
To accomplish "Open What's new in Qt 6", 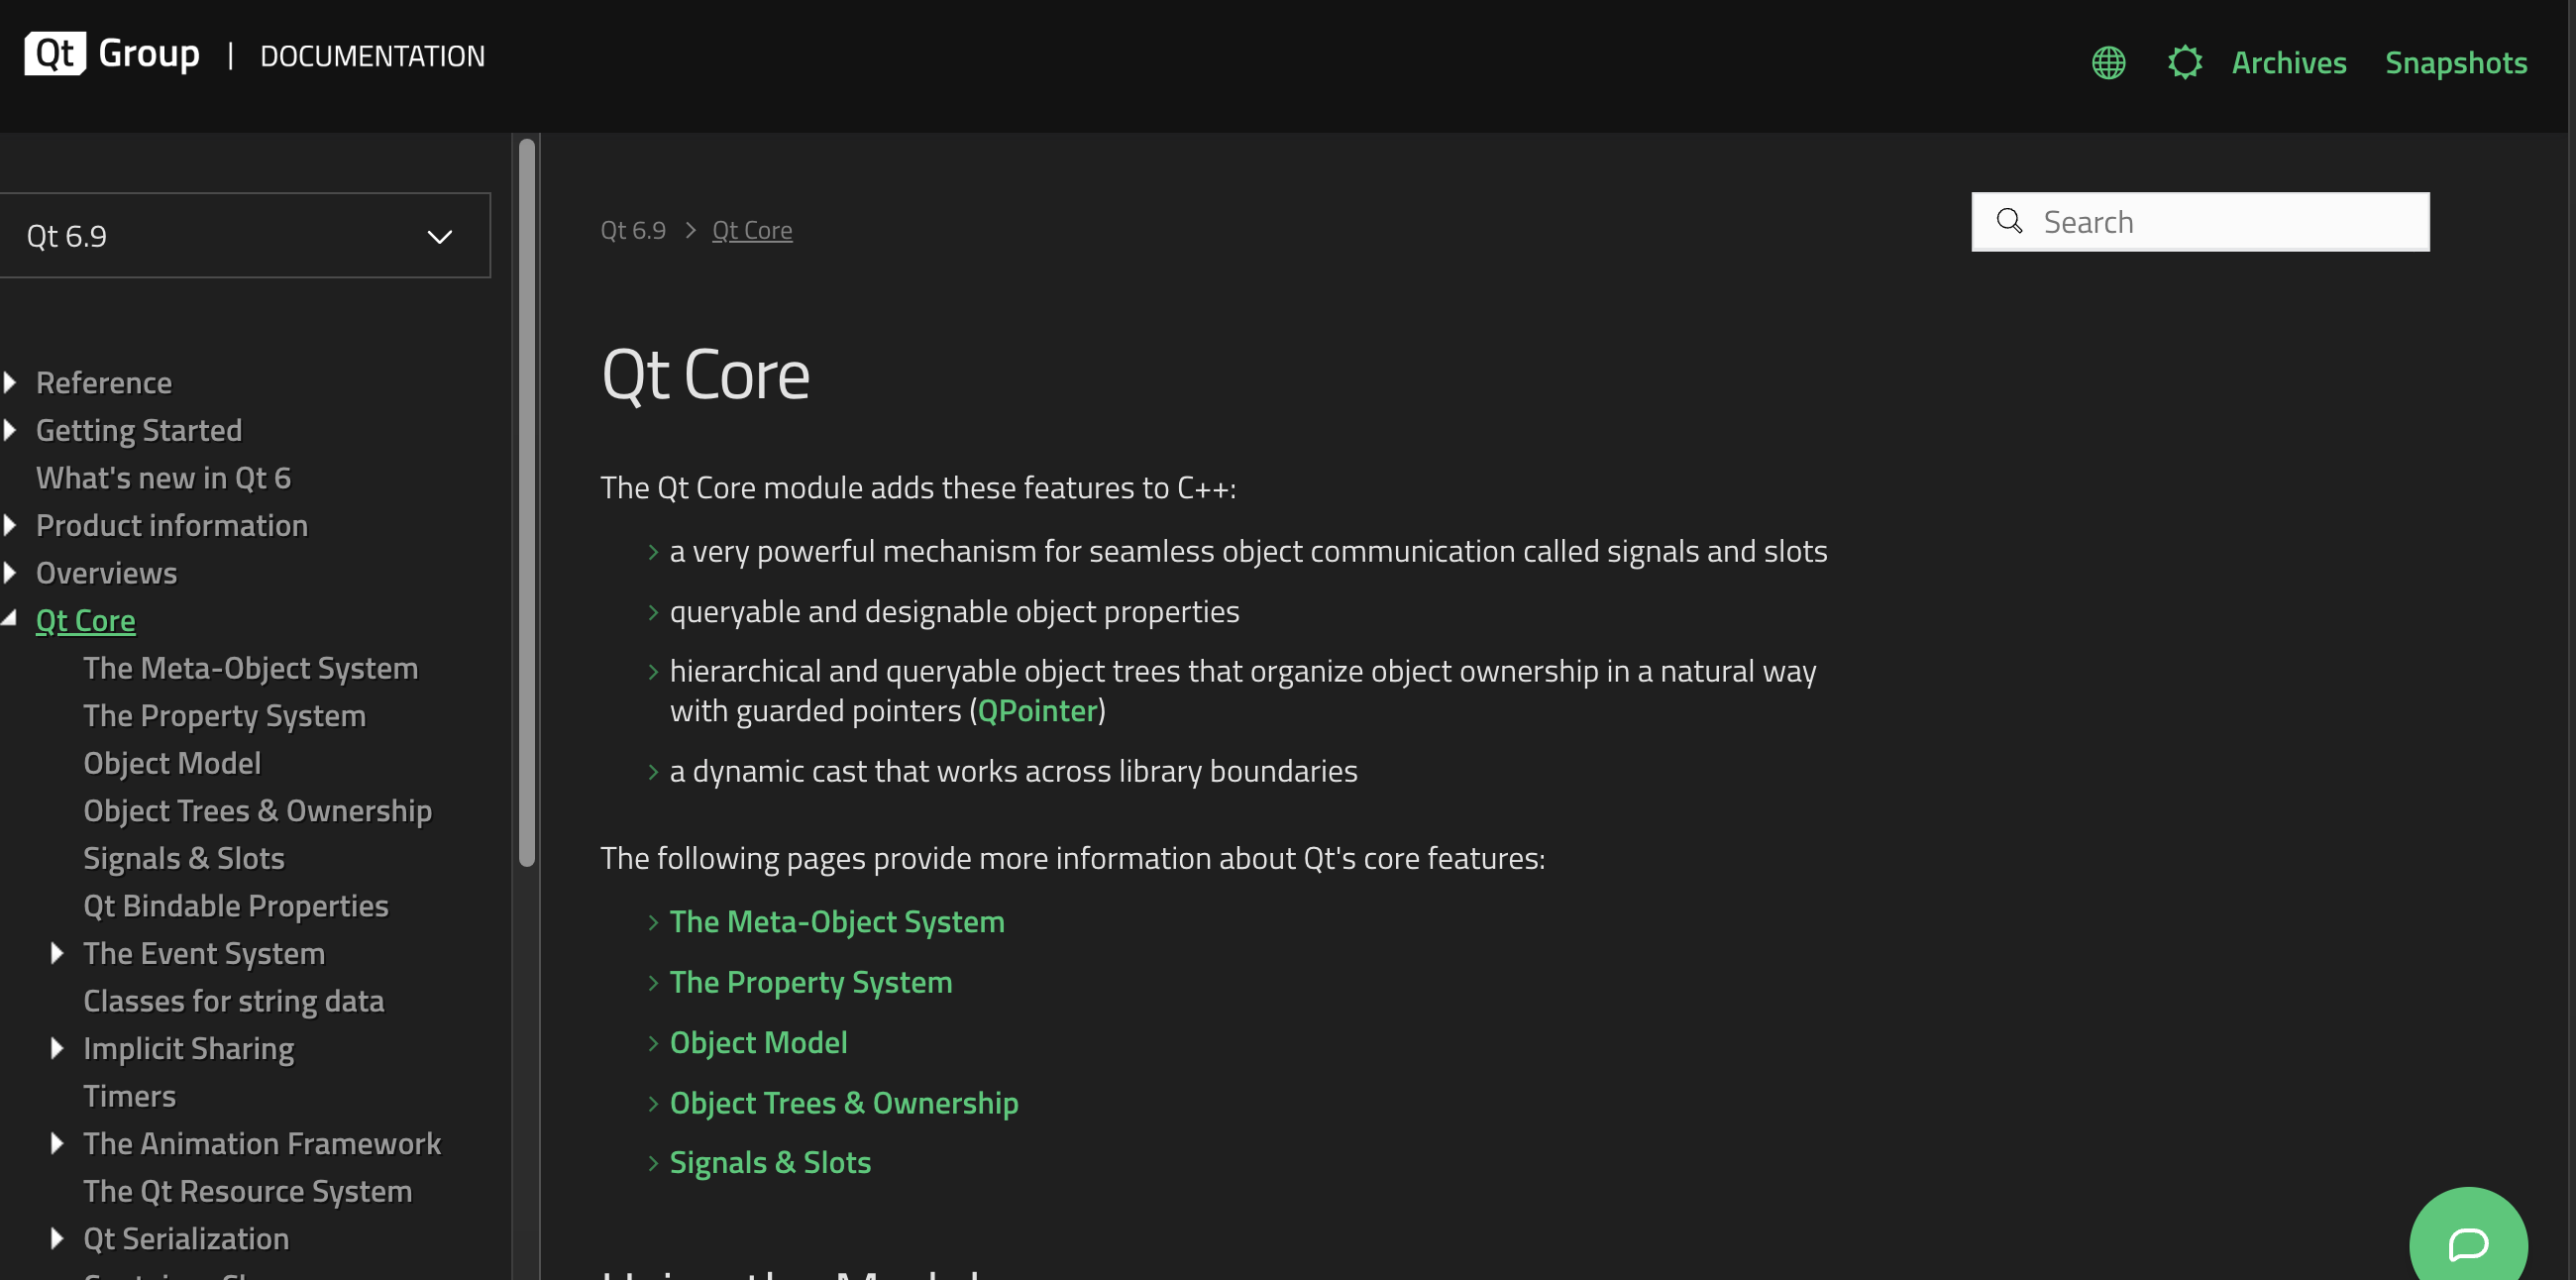I will (x=163, y=478).
